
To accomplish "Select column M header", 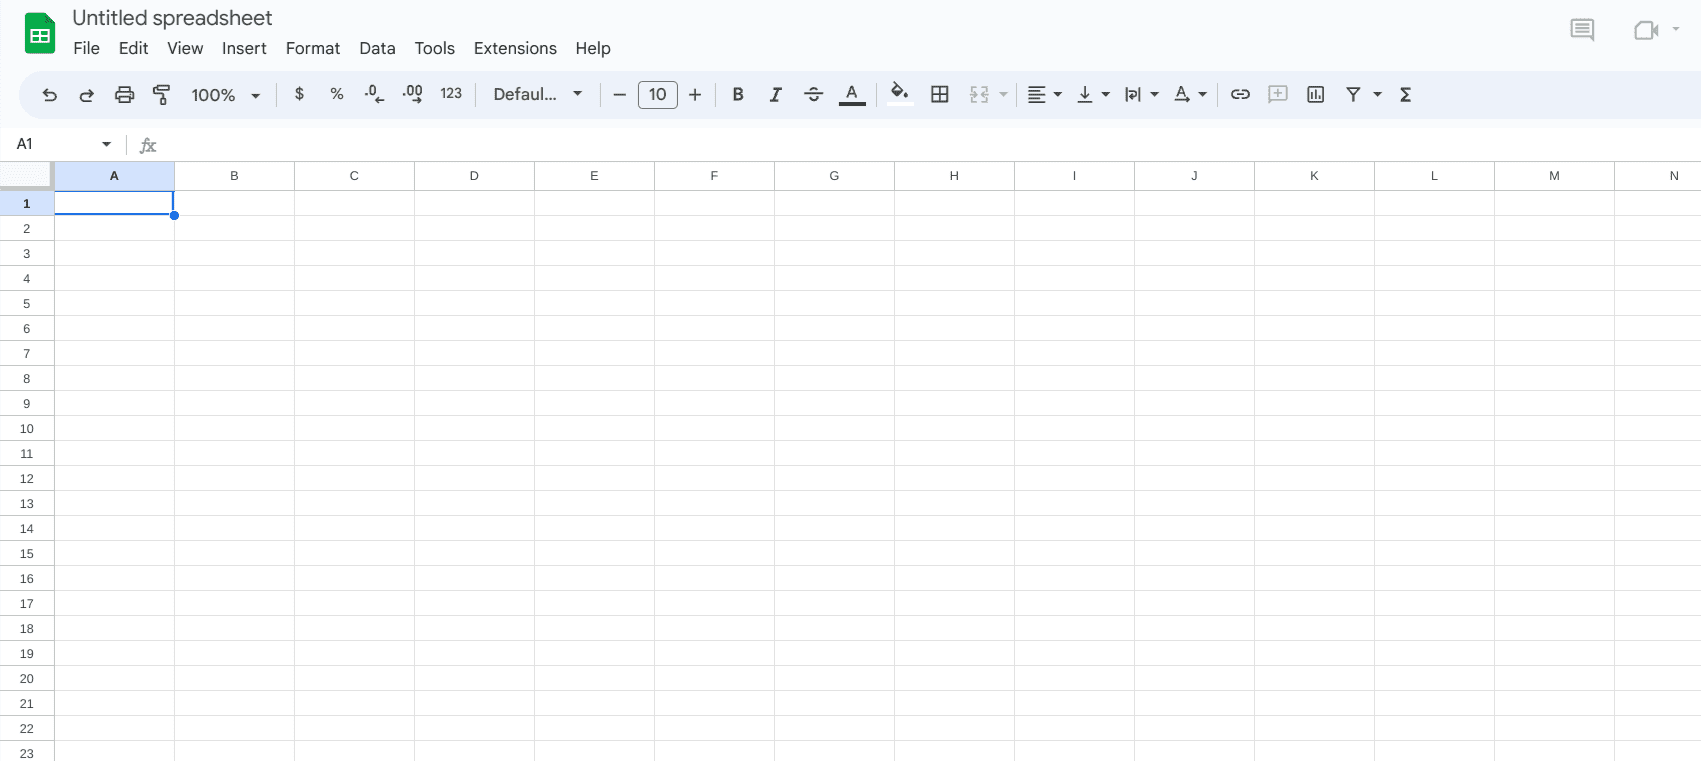I will click(1554, 176).
